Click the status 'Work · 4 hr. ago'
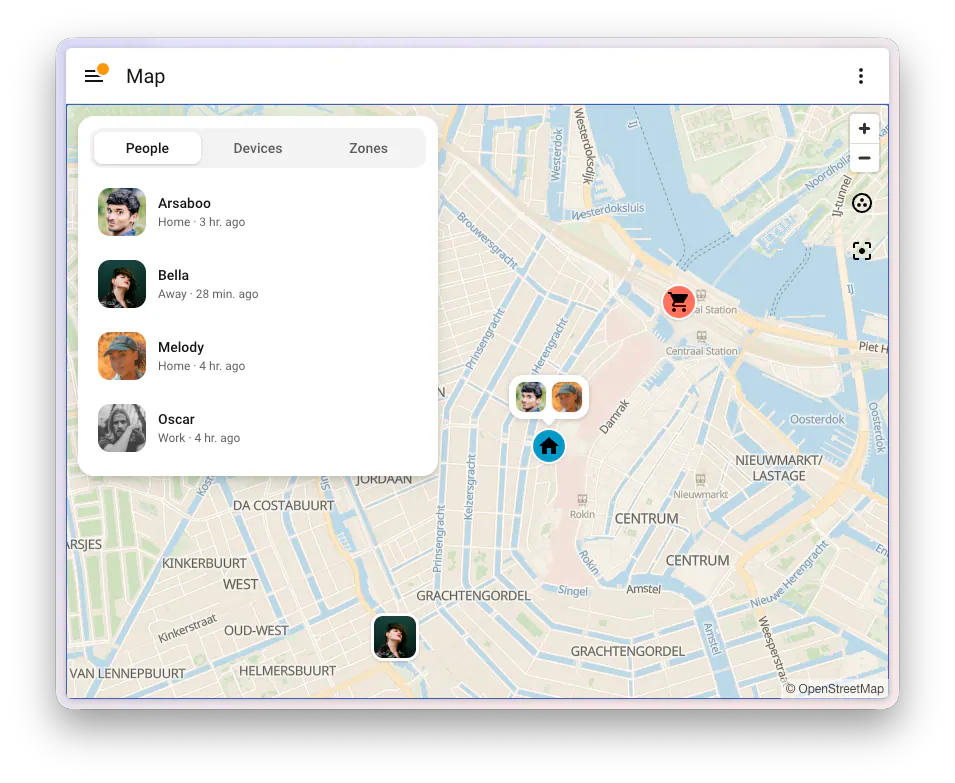Image resolution: width=955 pixels, height=783 pixels. [x=199, y=438]
